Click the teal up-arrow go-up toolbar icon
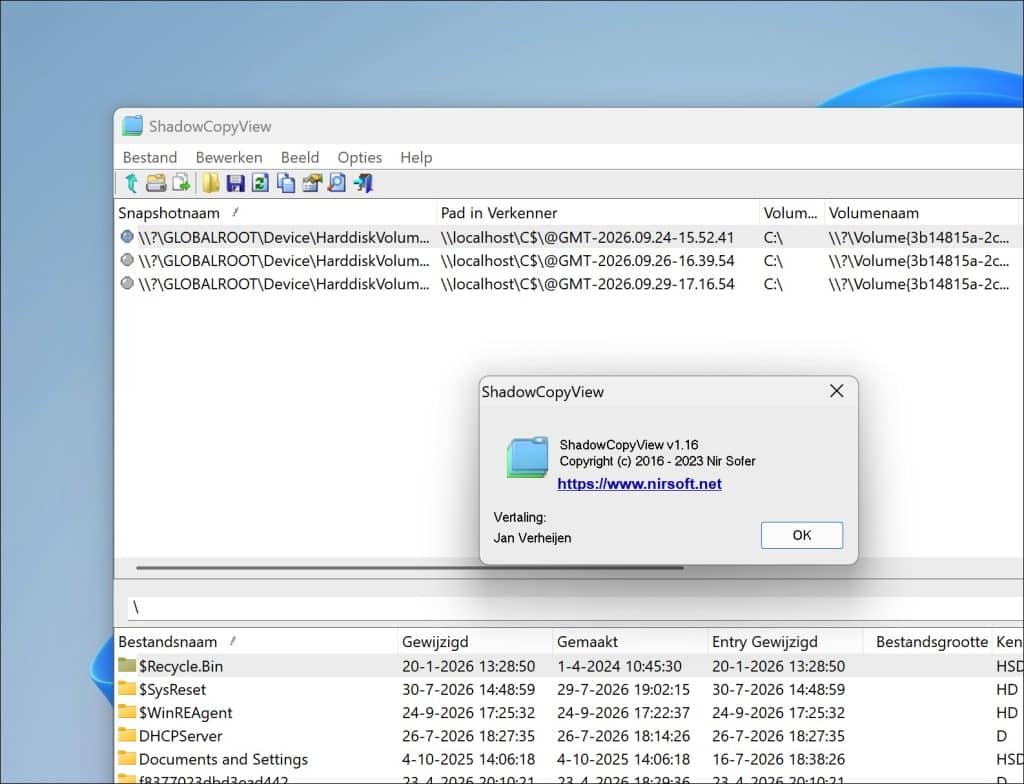The width and height of the screenshot is (1024, 784). pos(131,183)
